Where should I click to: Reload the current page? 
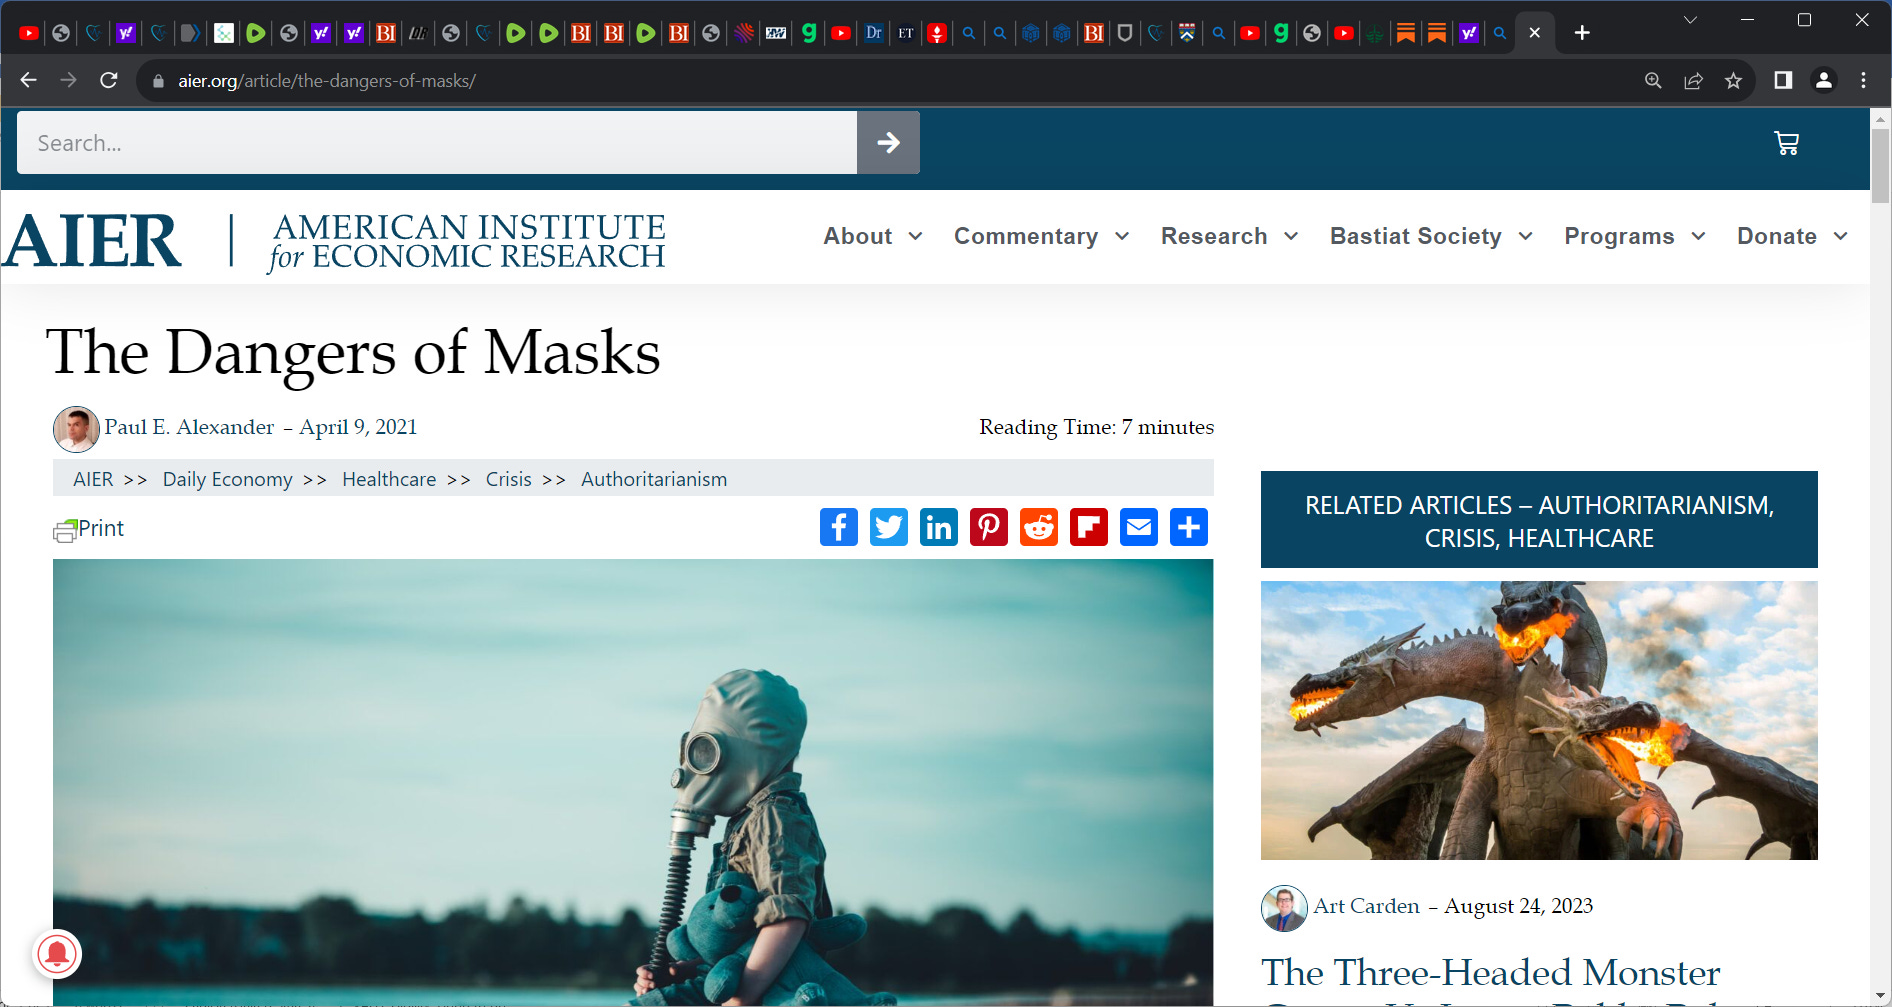point(109,80)
